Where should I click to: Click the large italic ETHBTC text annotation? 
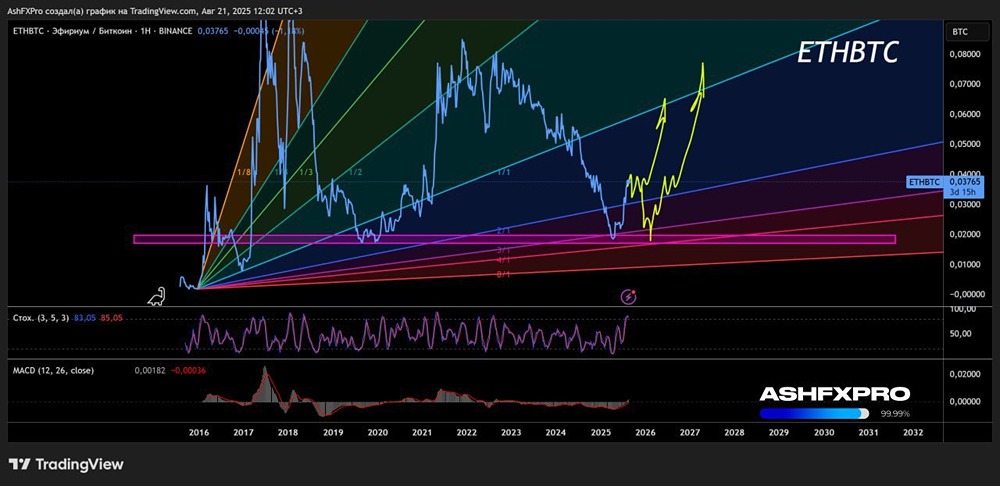(848, 54)
